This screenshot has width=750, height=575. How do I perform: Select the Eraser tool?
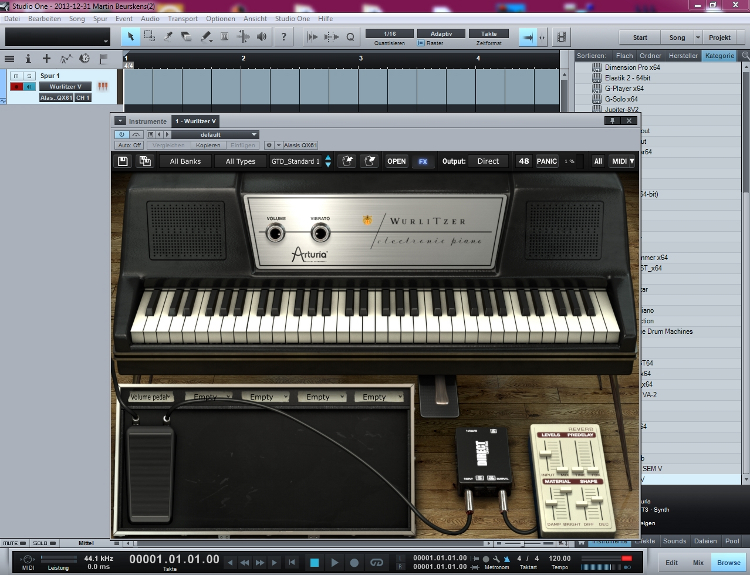187,36
